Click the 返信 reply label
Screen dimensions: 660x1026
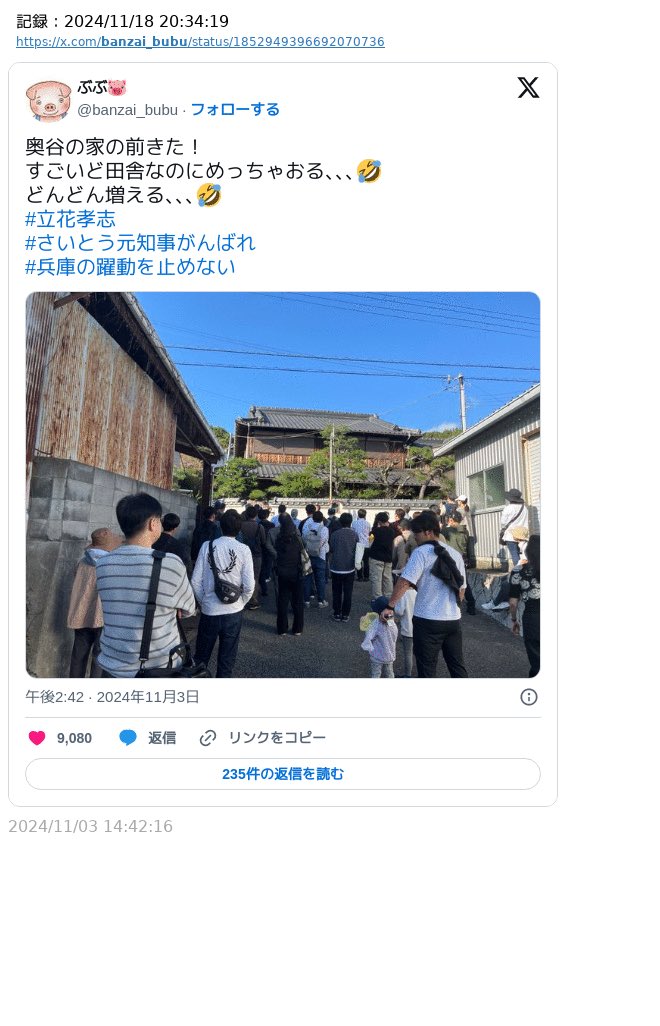tap(162, 738)
